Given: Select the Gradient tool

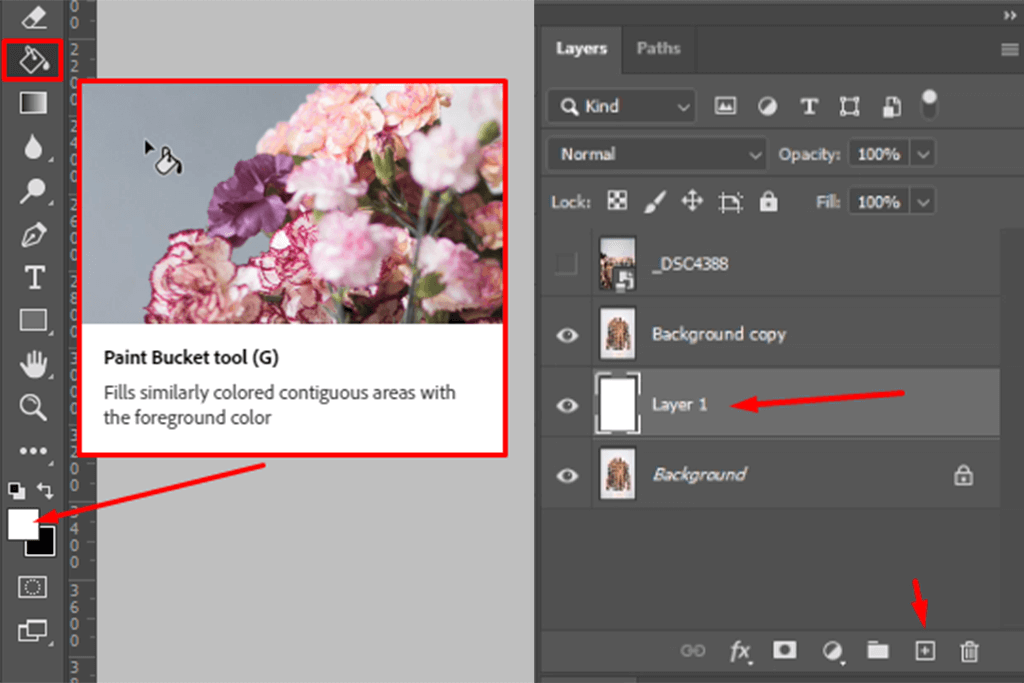Looking at the screenshot, I should 33,103.
